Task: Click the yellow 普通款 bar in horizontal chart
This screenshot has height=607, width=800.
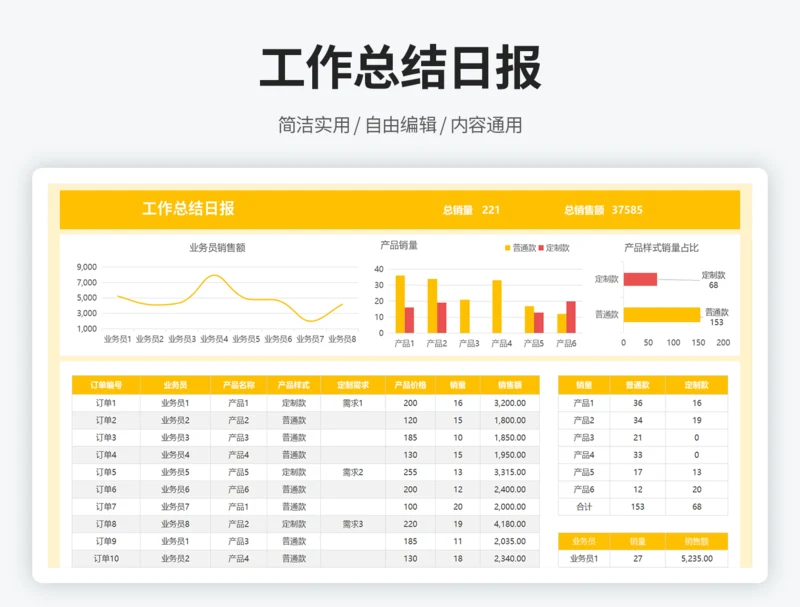Action: pos(661,314)
